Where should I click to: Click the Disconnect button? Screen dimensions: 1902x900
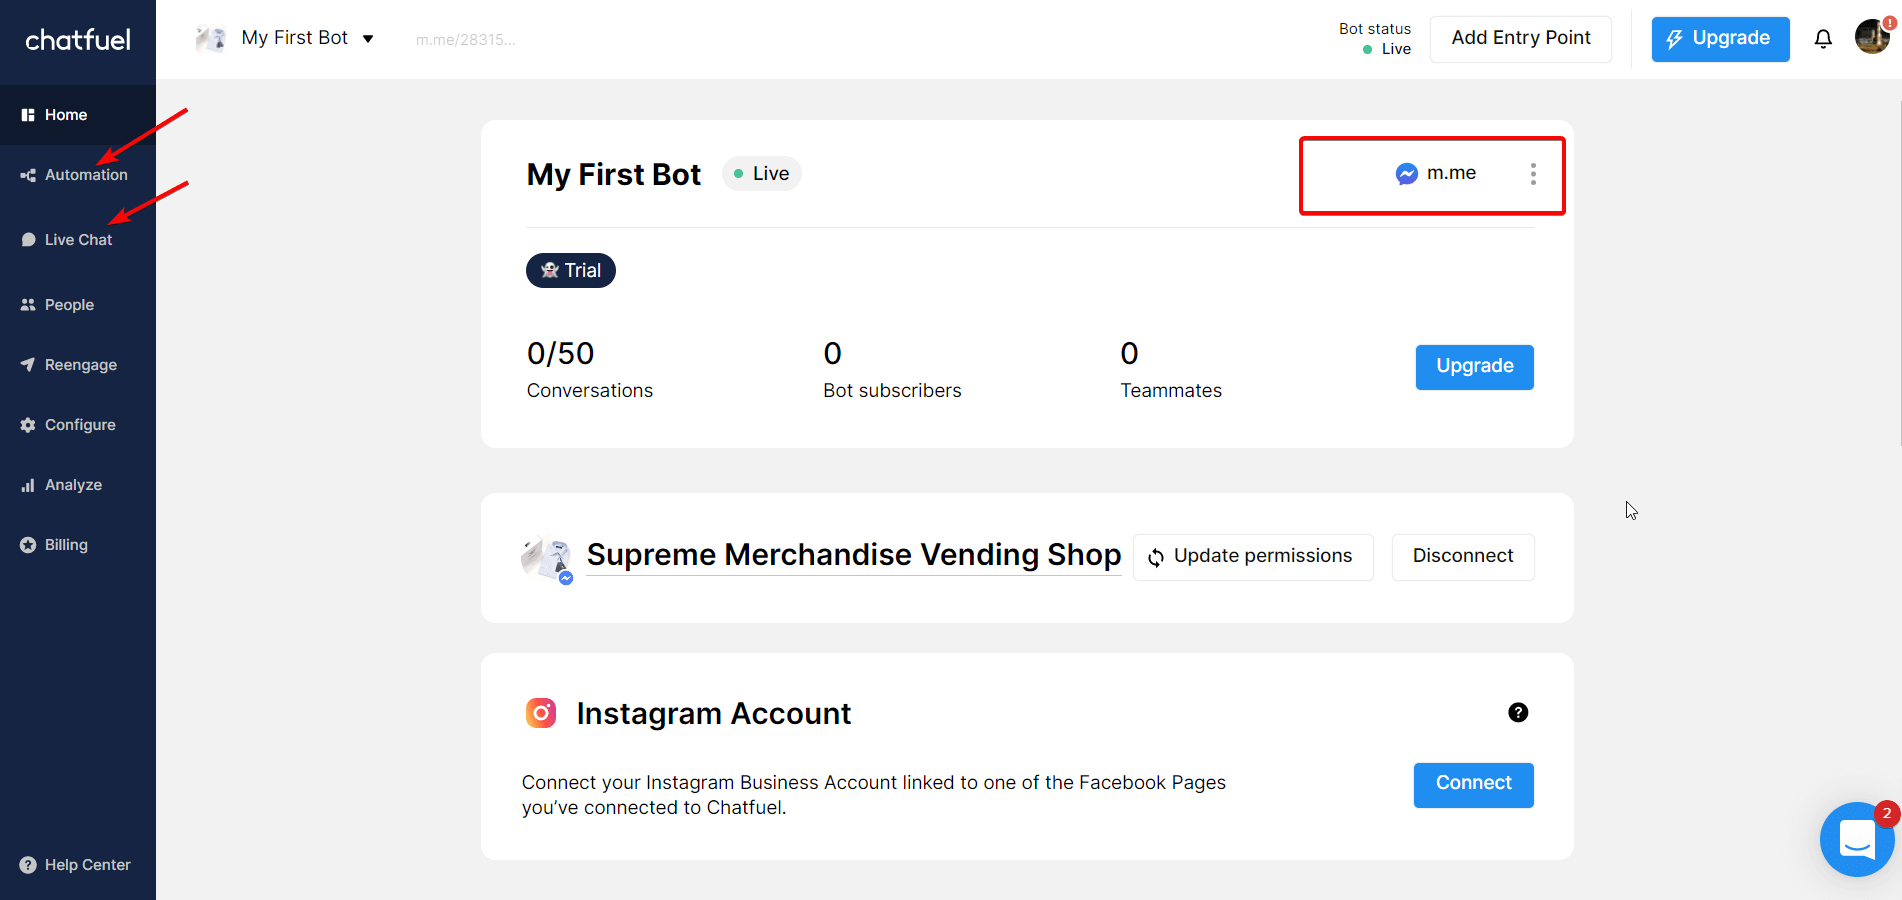coord(1462,557)
